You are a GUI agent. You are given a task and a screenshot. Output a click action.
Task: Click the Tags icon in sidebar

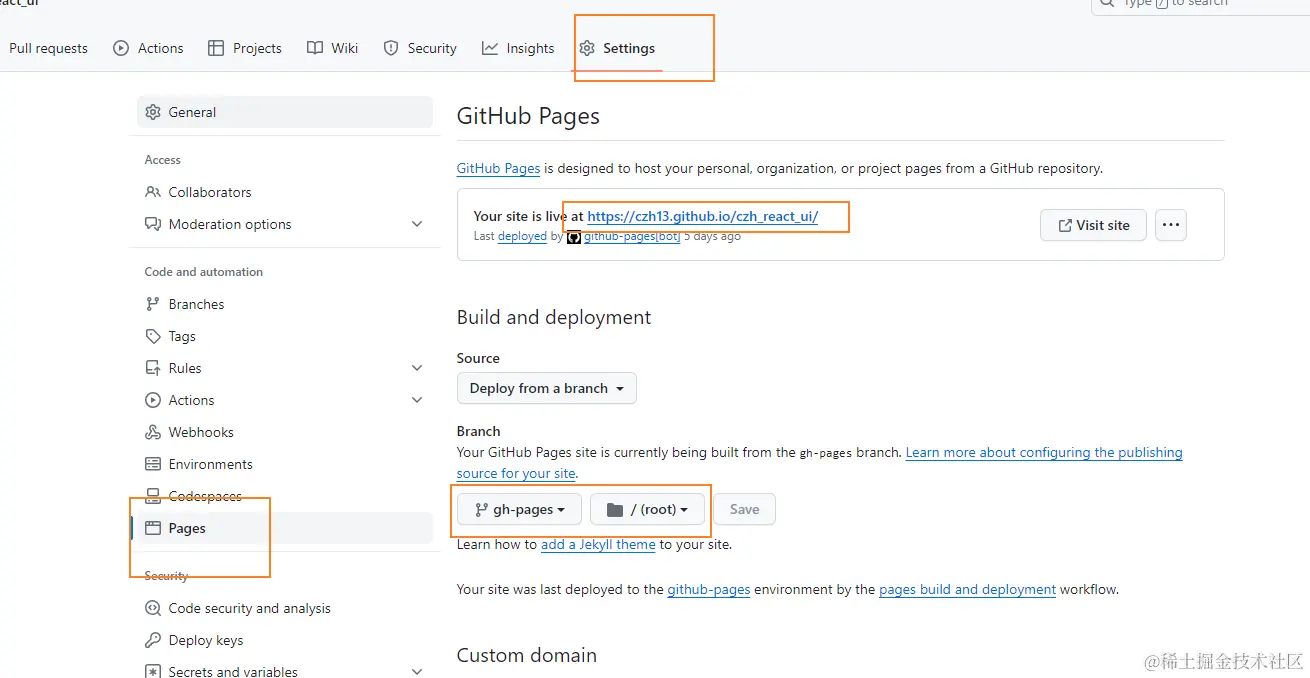point(153,336)
